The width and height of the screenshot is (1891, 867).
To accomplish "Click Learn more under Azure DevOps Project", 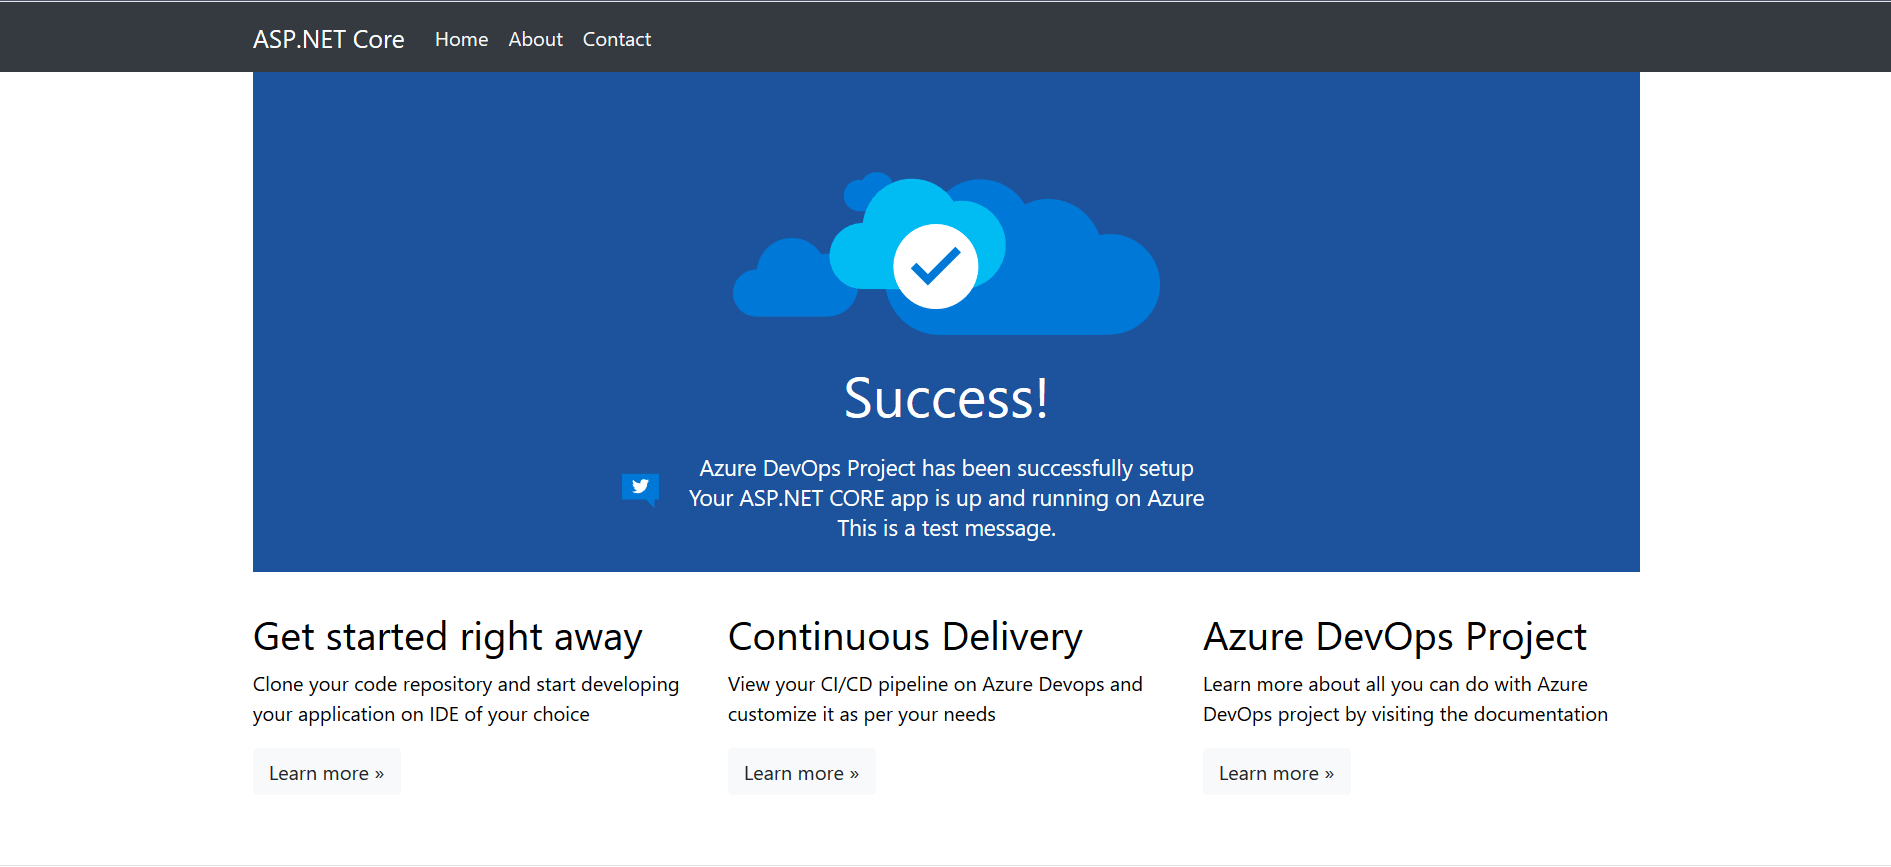I will click(1277, 772).
